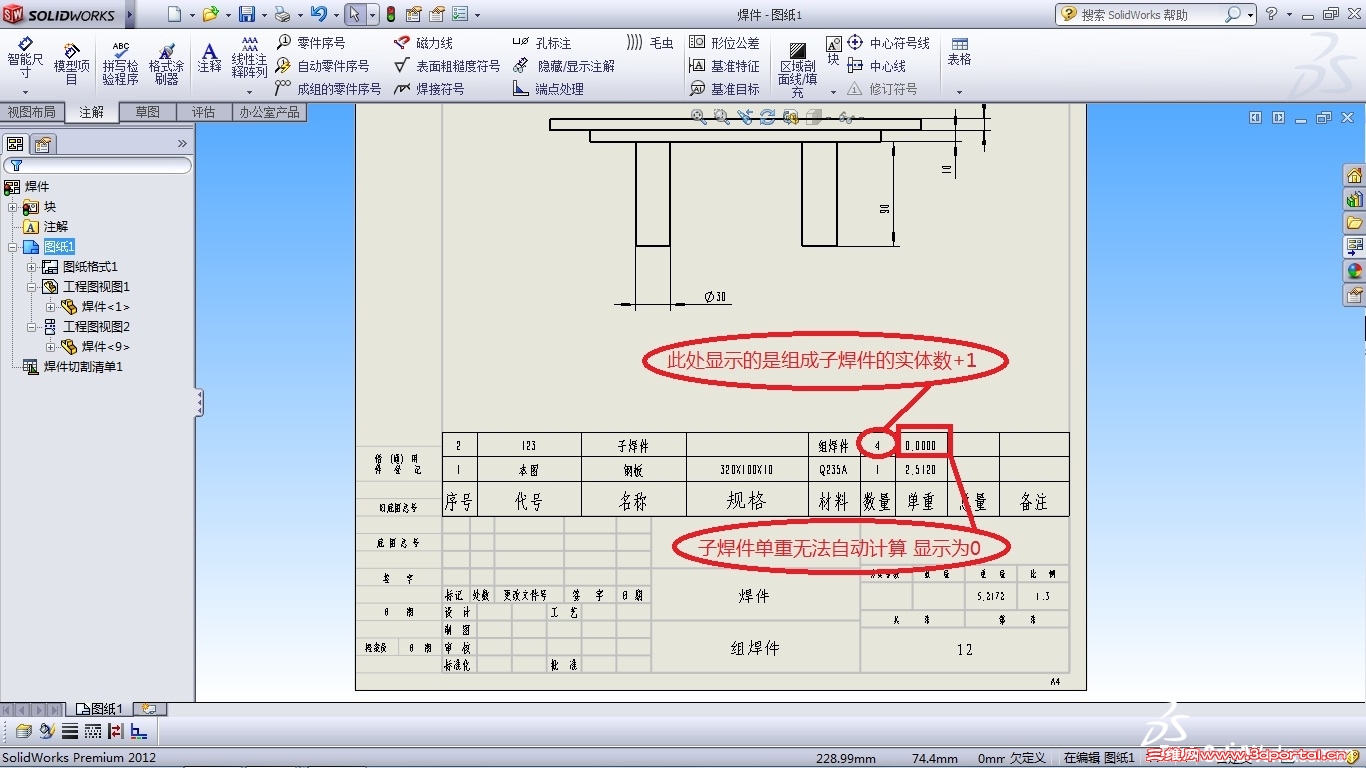The image size is (1366, 768).
Task: Click the Print icon in the top toolbar
Action: 282,14
